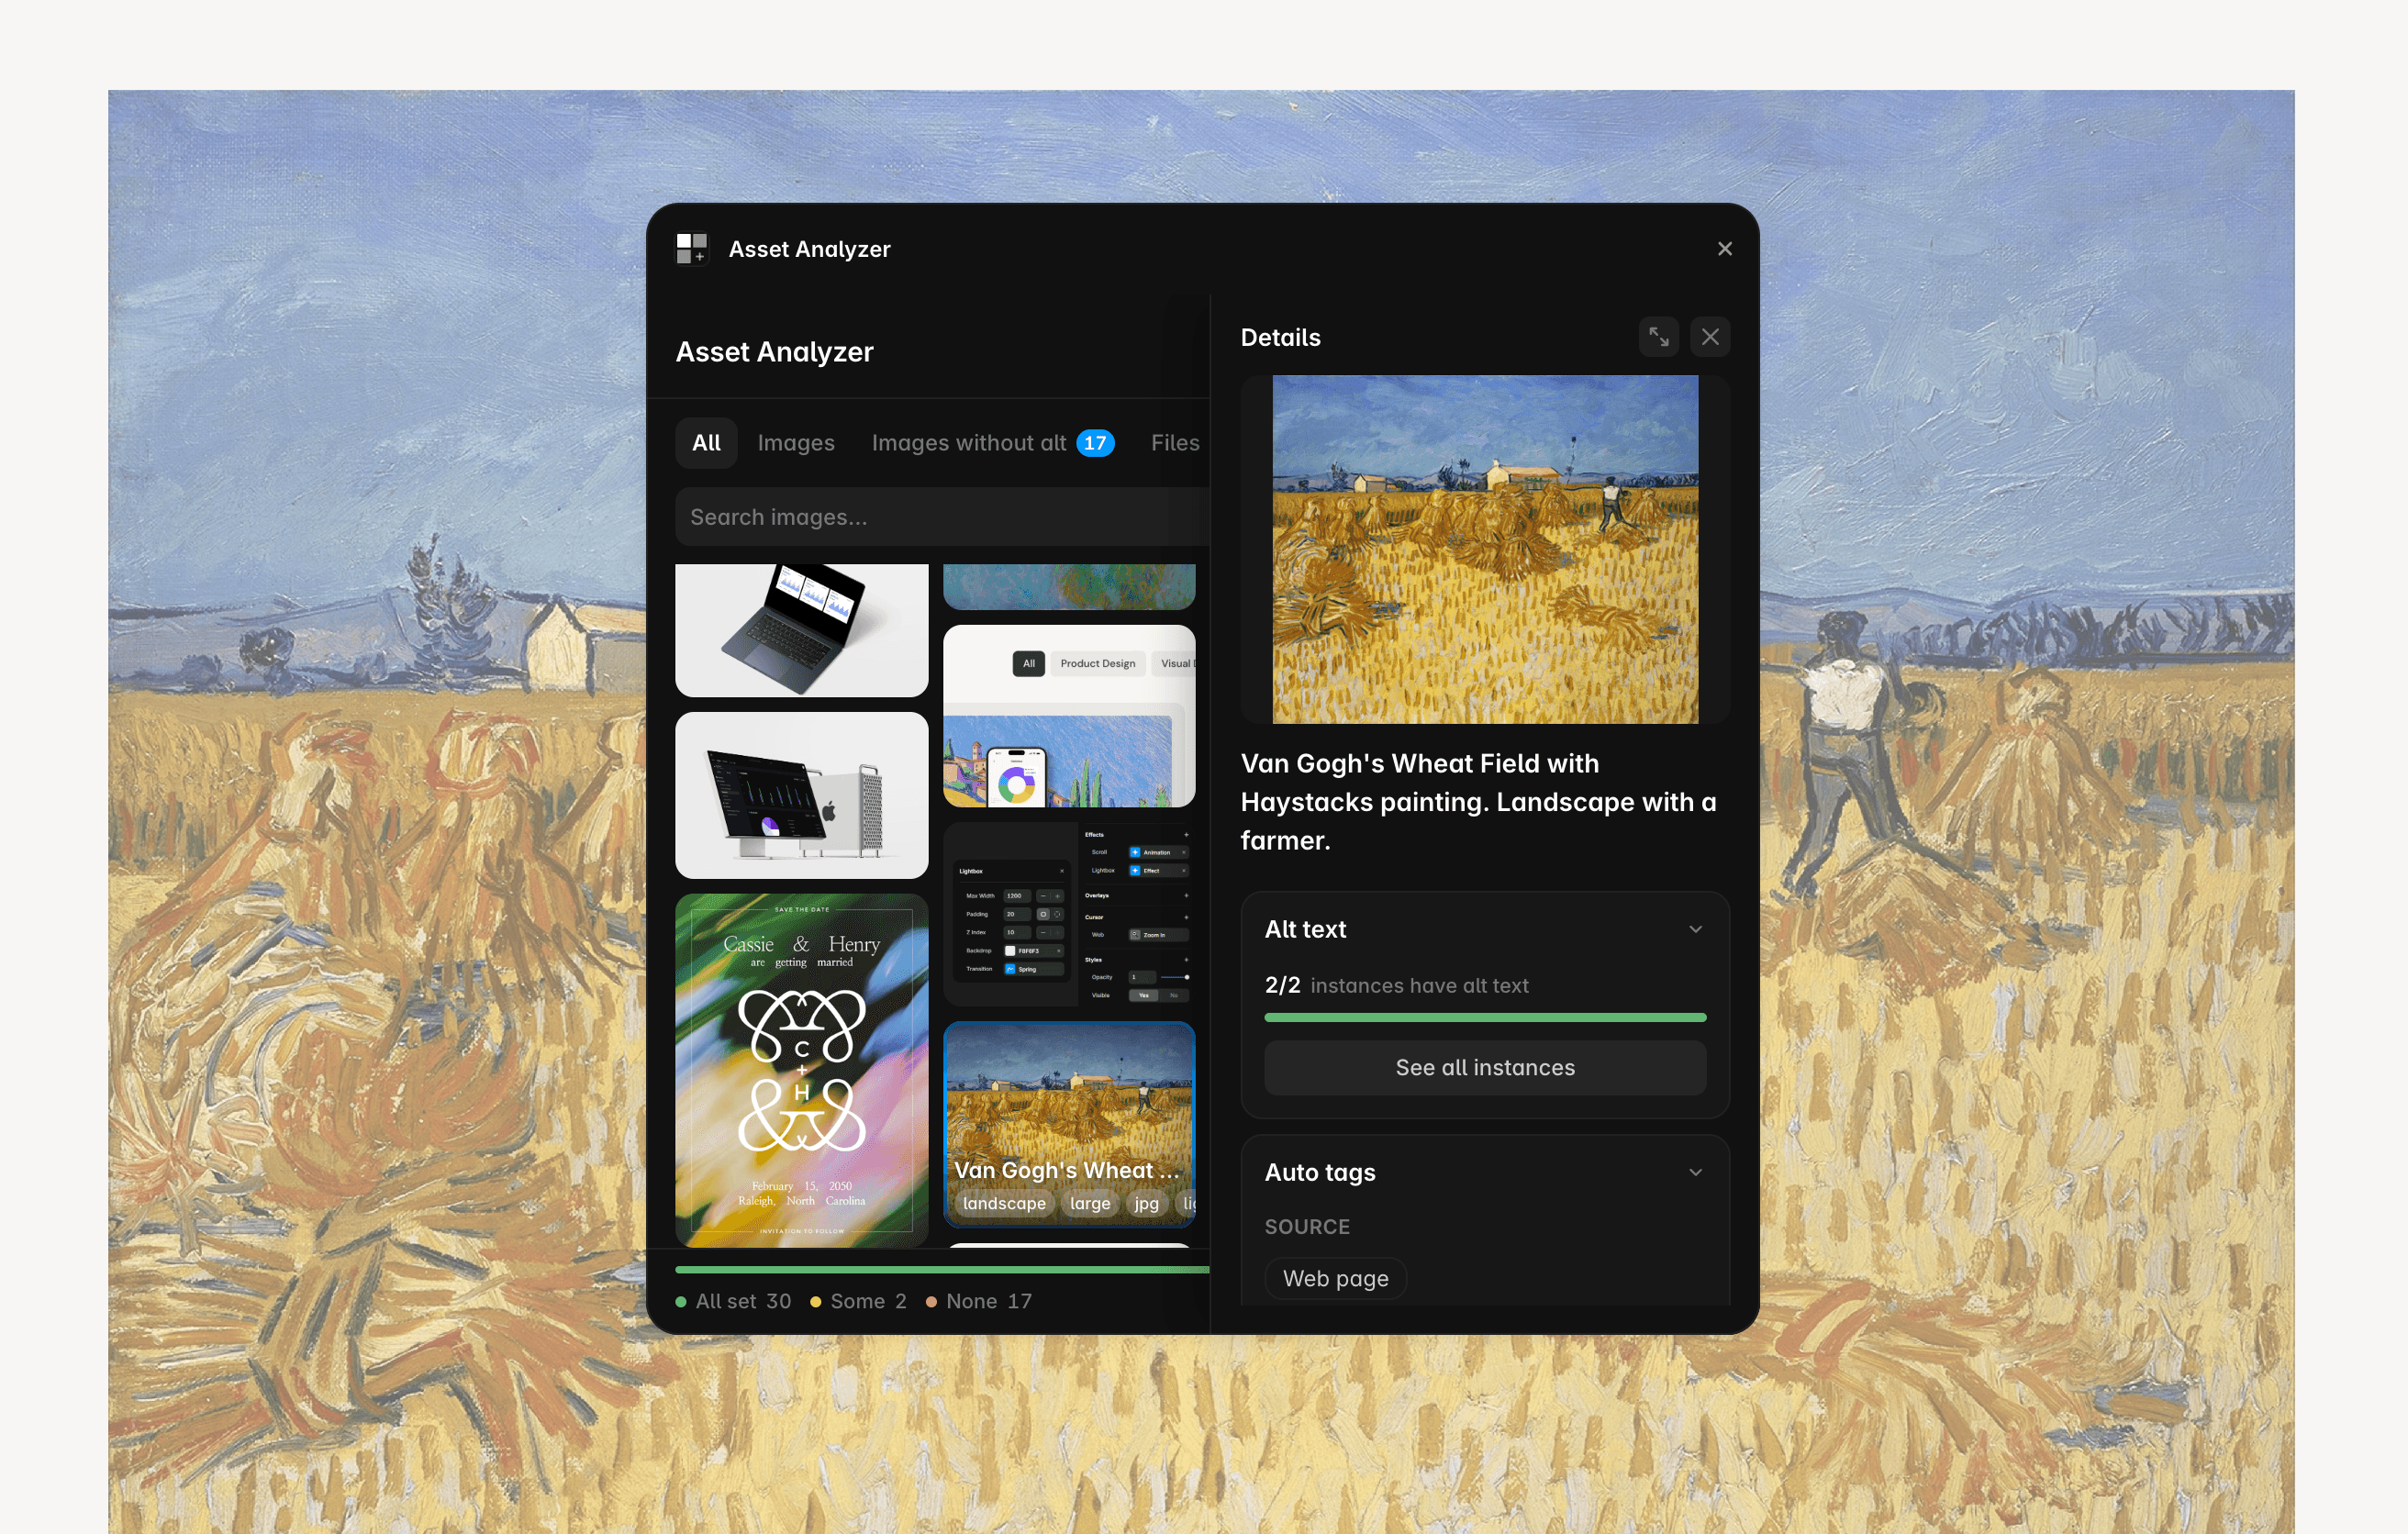This screenshot has height=1534, width=2408.
Task: Click the Van Gogh's Wheat Field description text
Action: click(1479, 802)
